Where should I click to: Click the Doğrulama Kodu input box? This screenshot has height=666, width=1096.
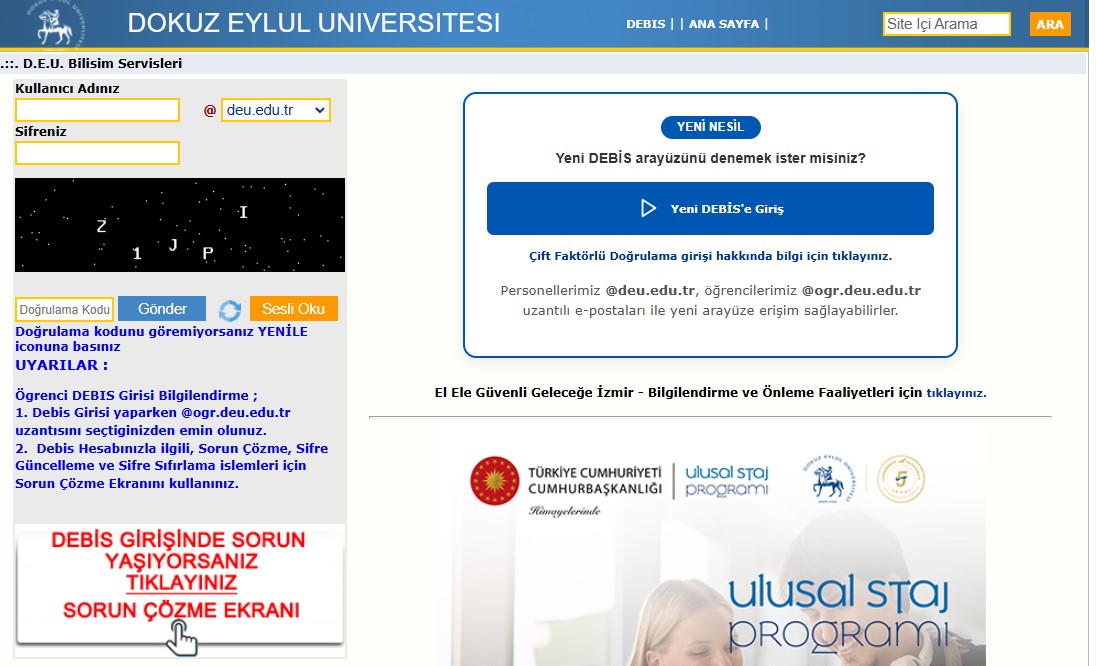[x=65, y=309]
